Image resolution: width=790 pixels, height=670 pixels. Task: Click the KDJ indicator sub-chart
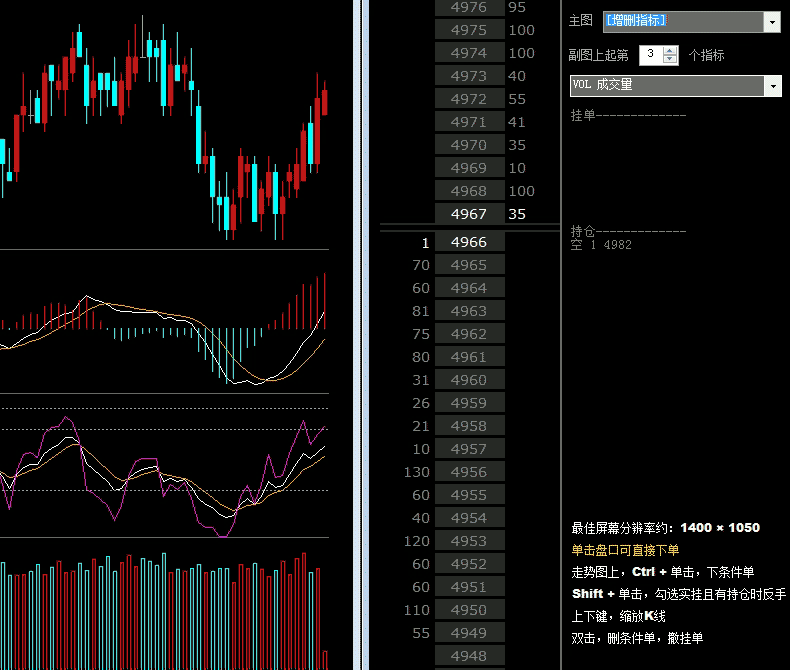click(x=165, y=466)
